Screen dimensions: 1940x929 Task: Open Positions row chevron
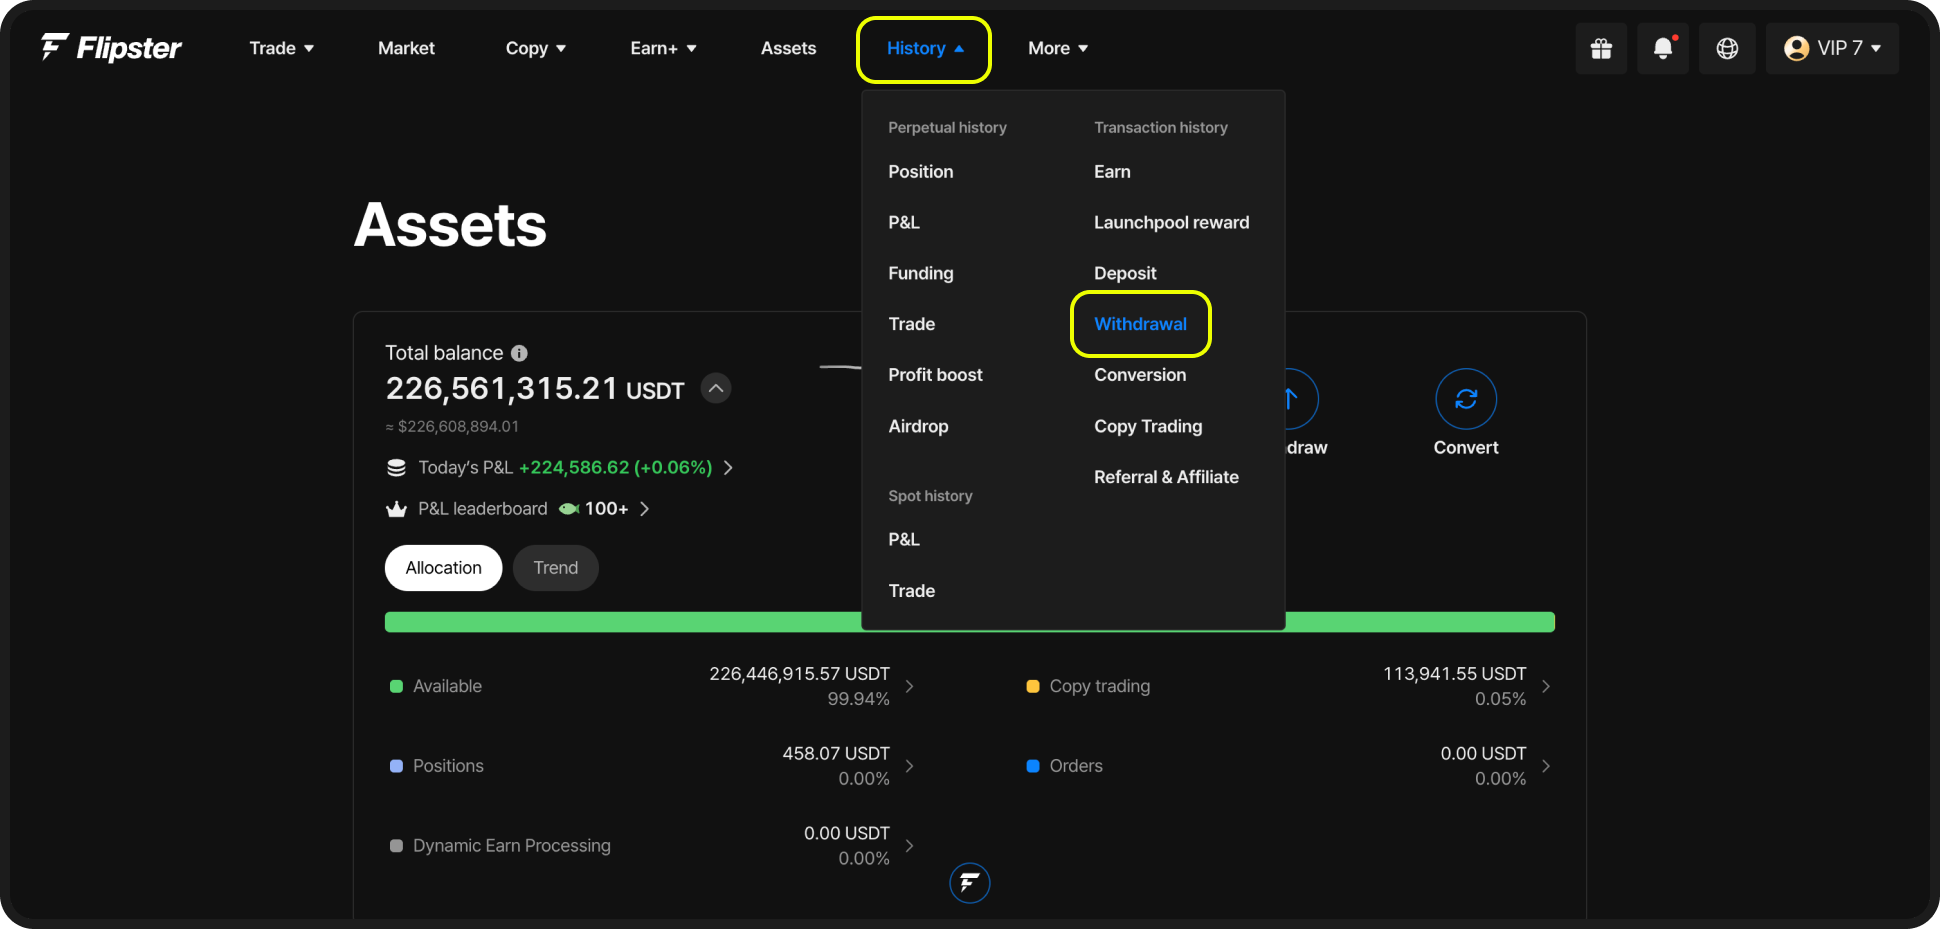(x=909, y=766)
